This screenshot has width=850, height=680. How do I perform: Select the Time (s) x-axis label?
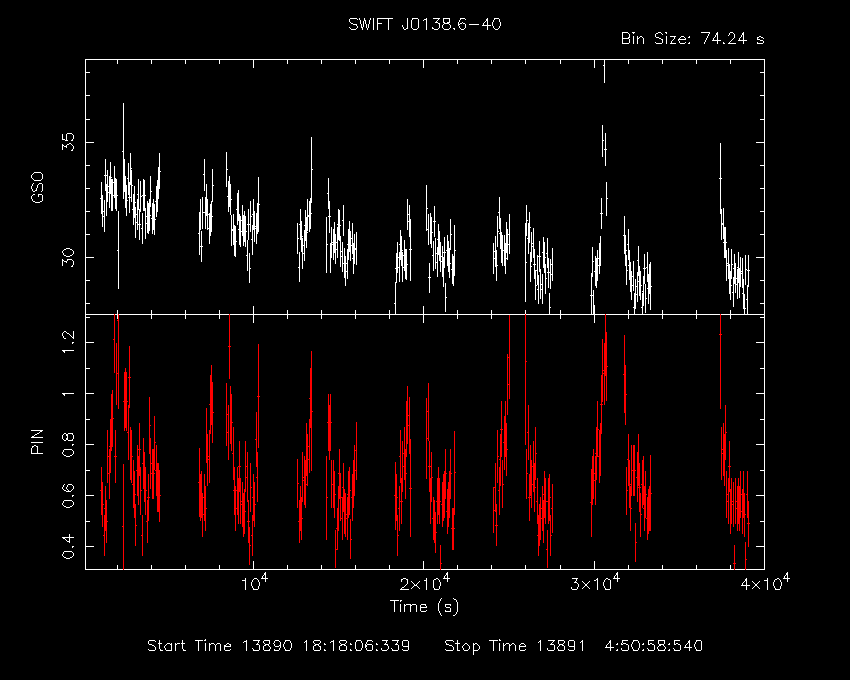point(424,606)
